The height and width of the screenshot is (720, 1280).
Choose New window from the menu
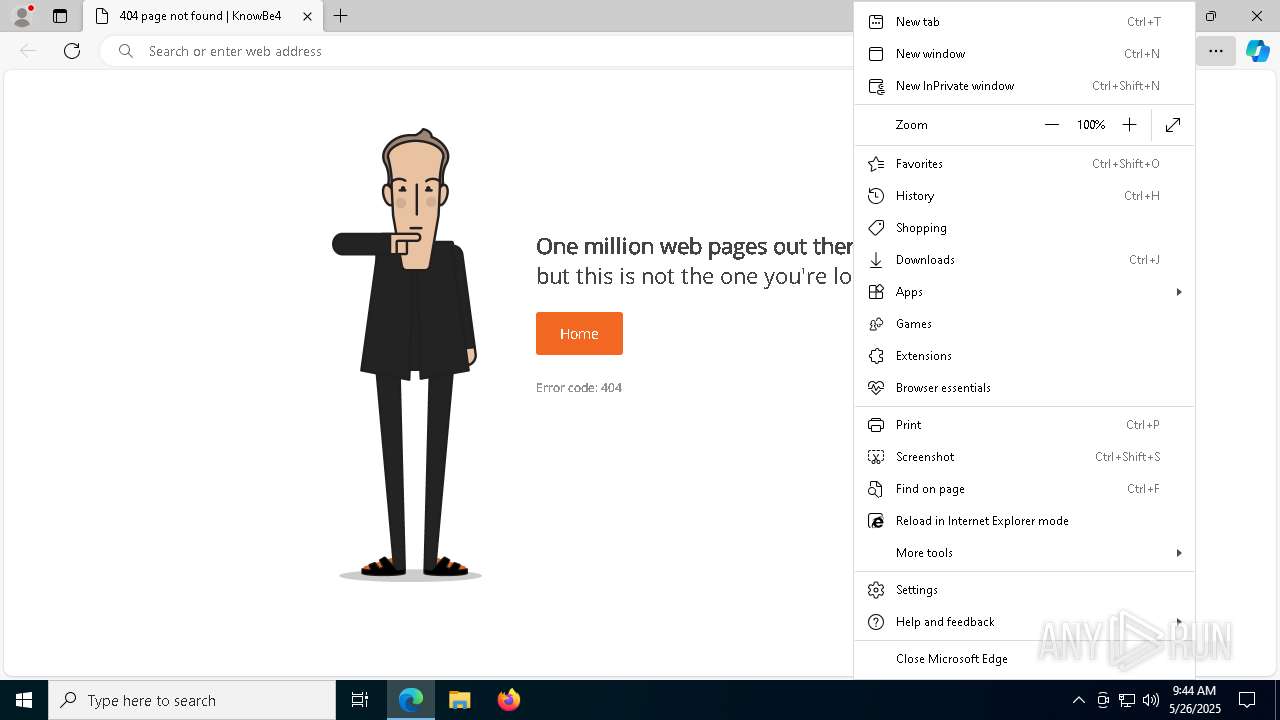click(x=1024, y=54)
